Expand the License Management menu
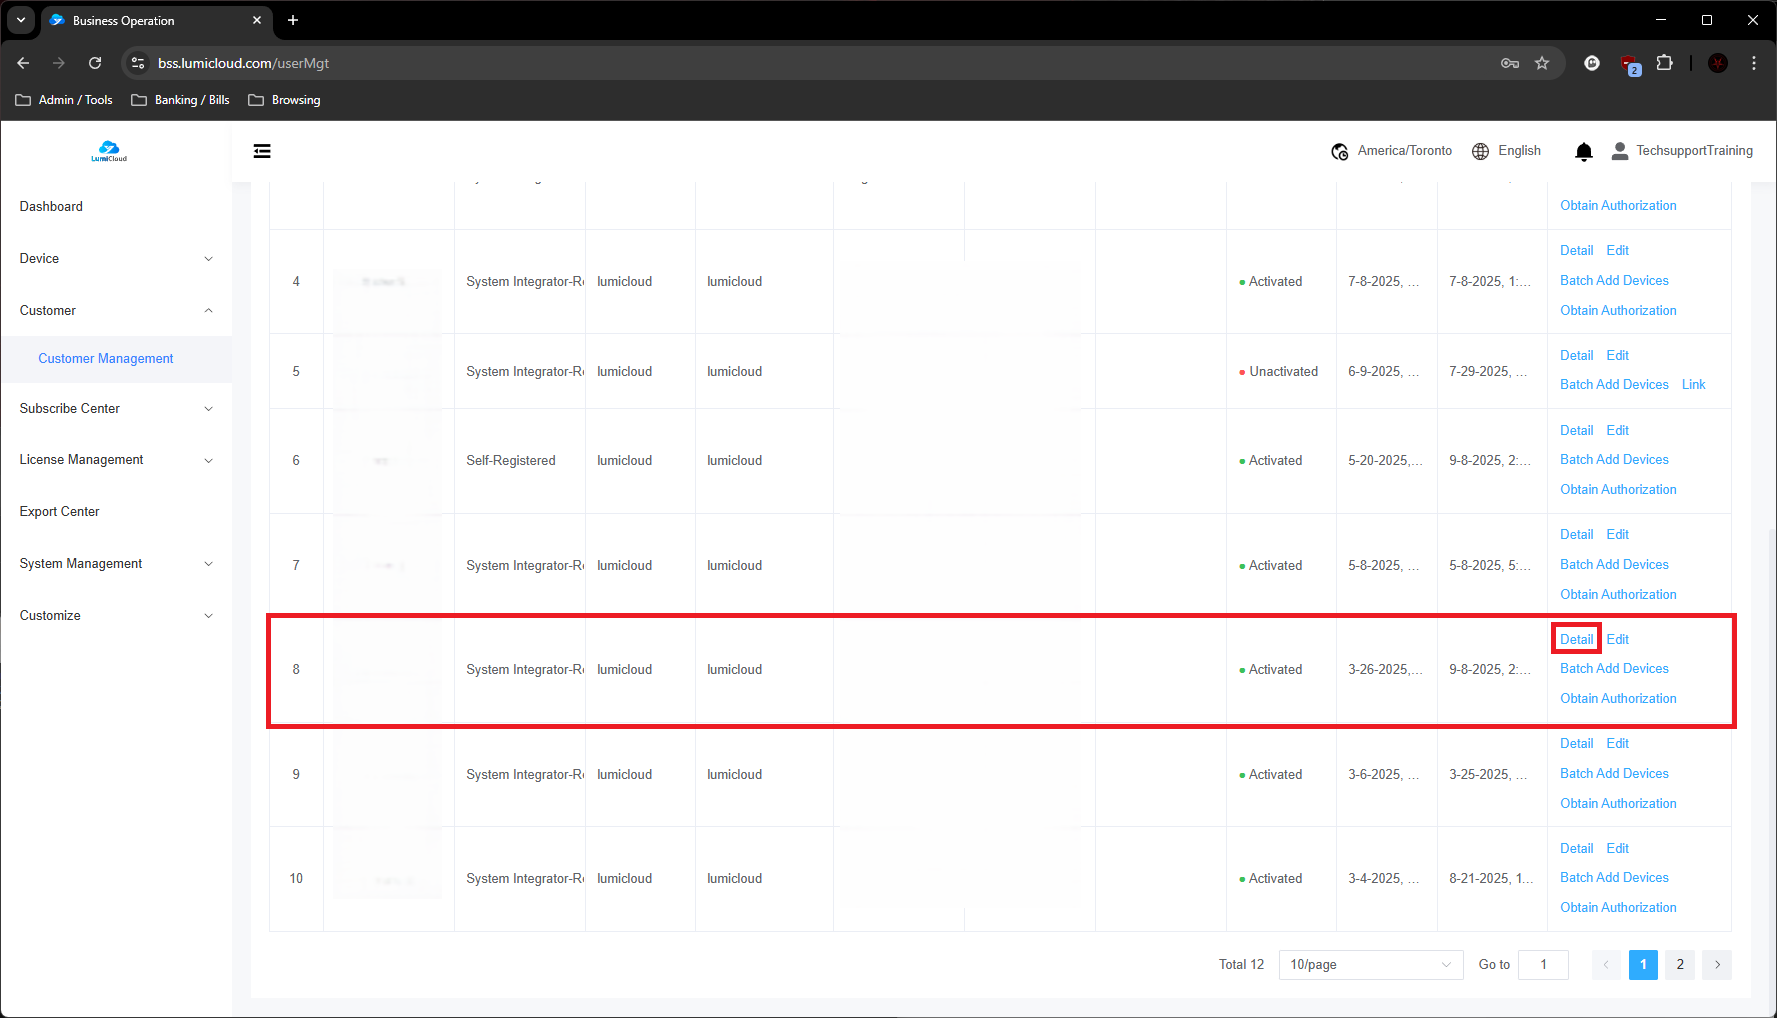The width and height of the screenshot is (1777, 1018). pos(116,460)
